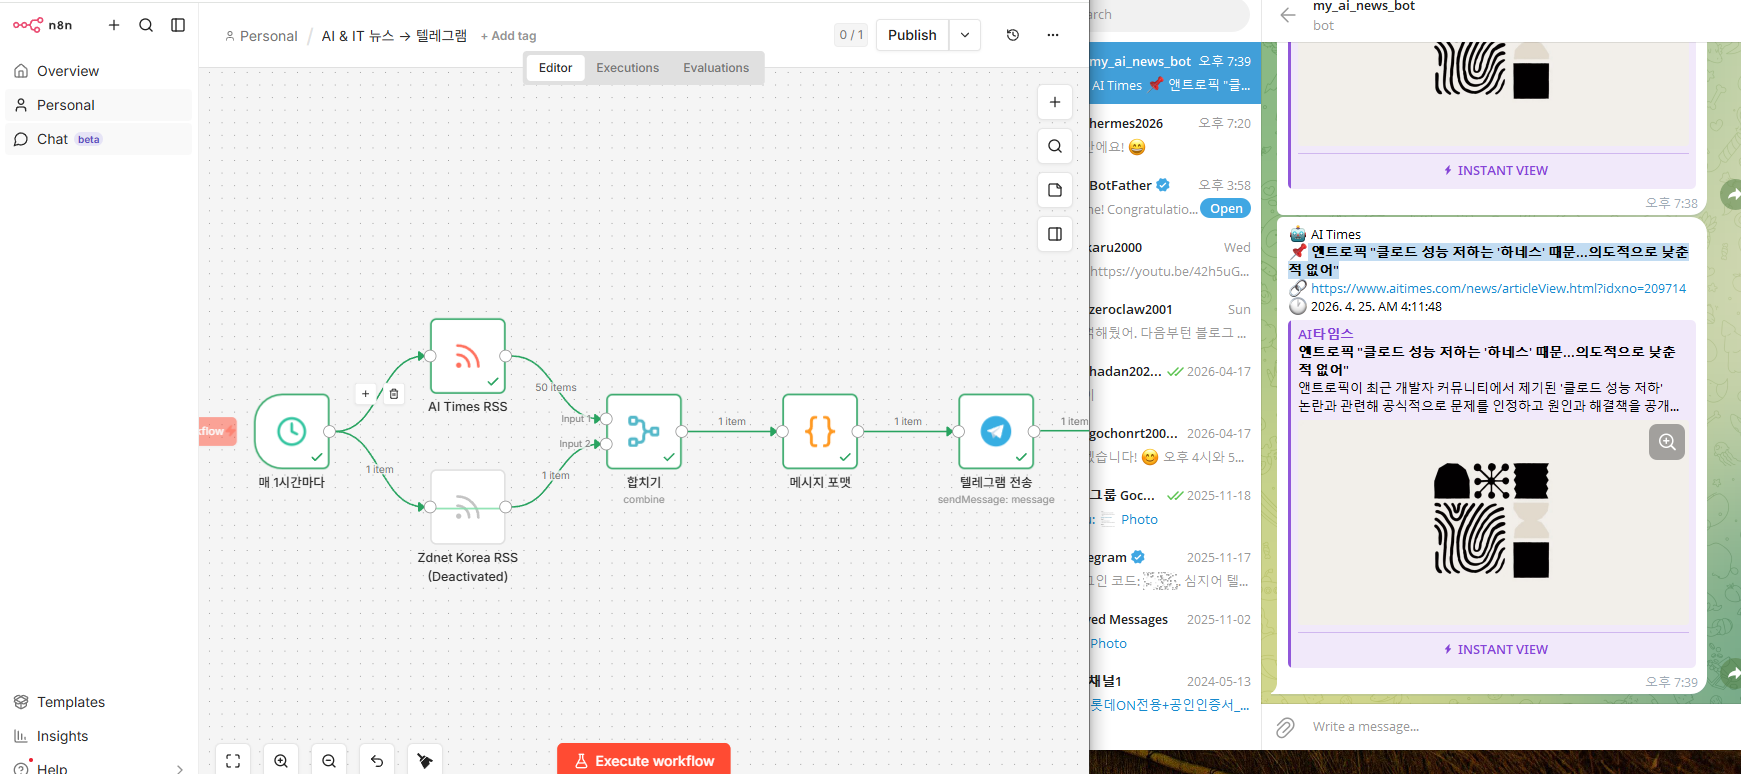Open BotFather chat in Telegram
This screenshot has width=1741, height=774.
[1175, 197]
